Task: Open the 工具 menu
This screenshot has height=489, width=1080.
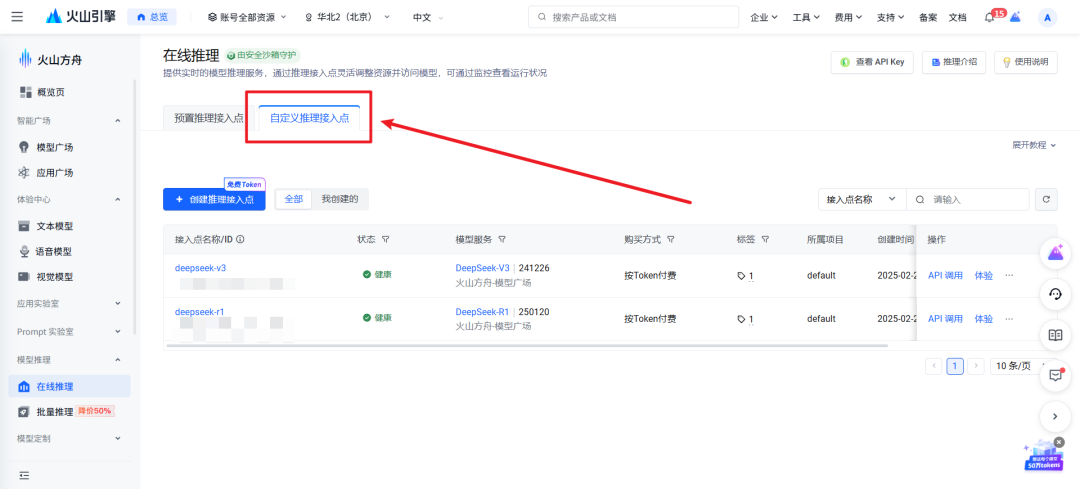Action: tap(806, 18)
